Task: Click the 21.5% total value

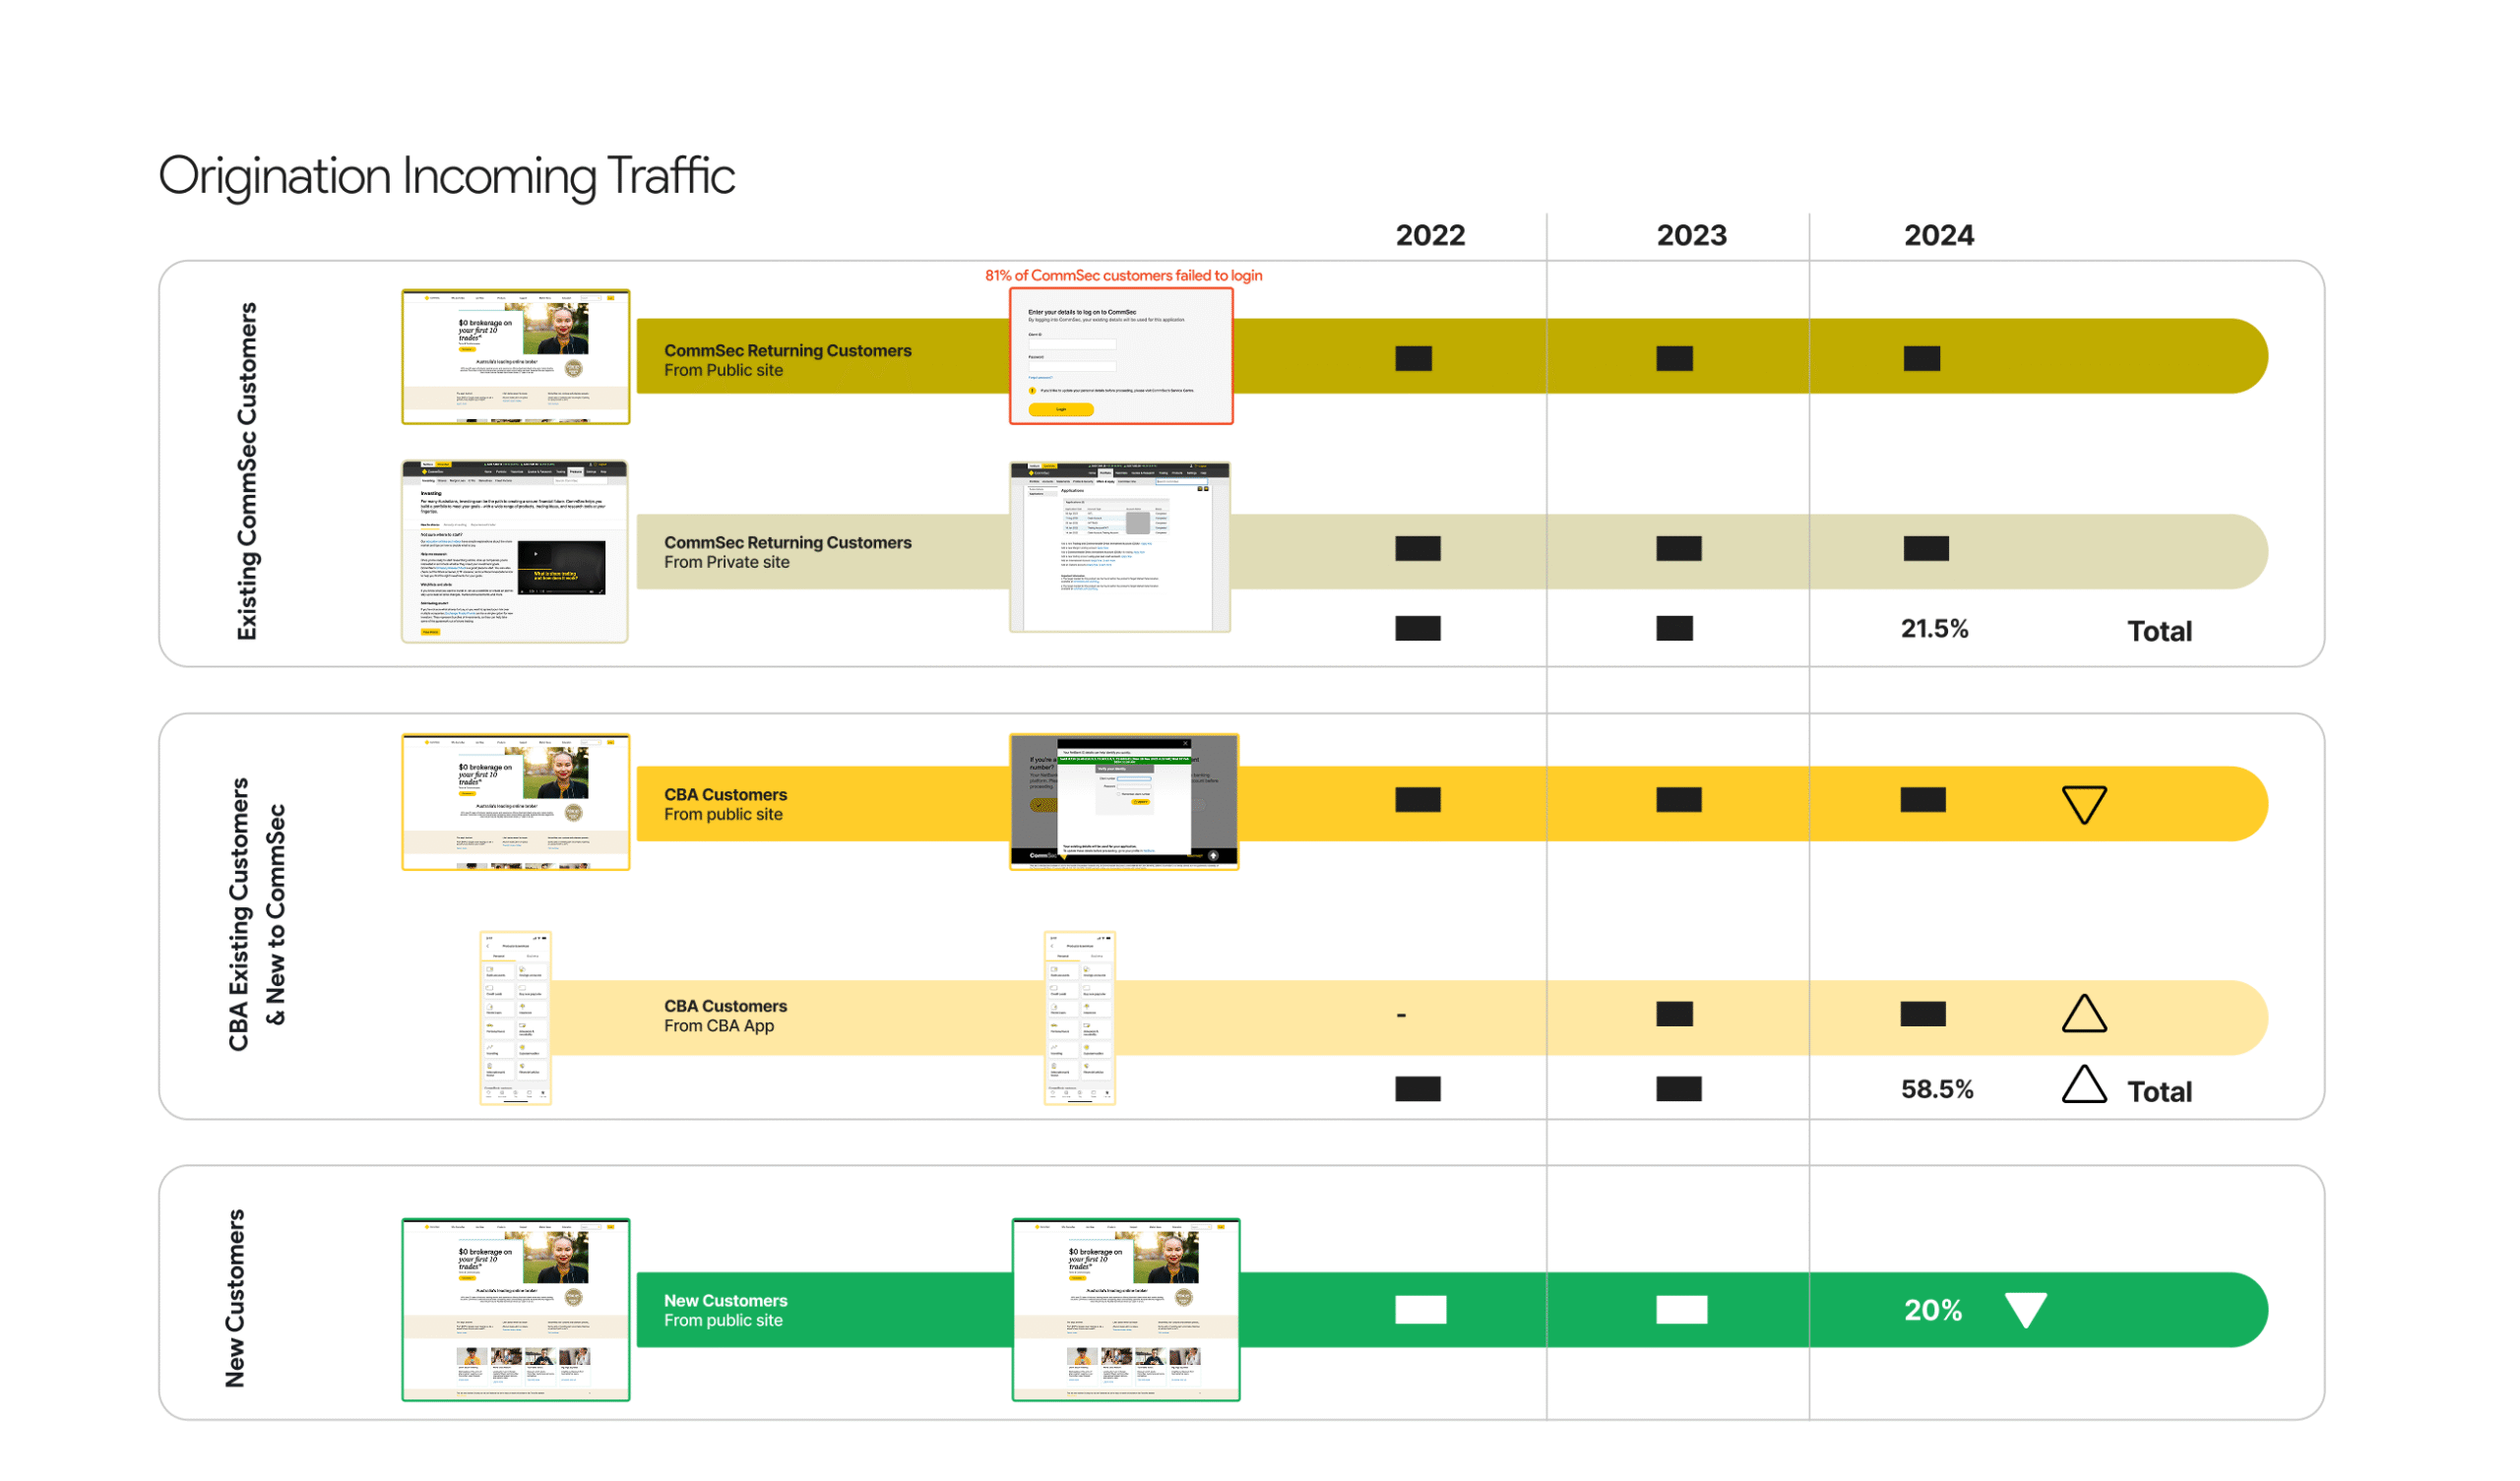Action: click(x=1934, y=629)
